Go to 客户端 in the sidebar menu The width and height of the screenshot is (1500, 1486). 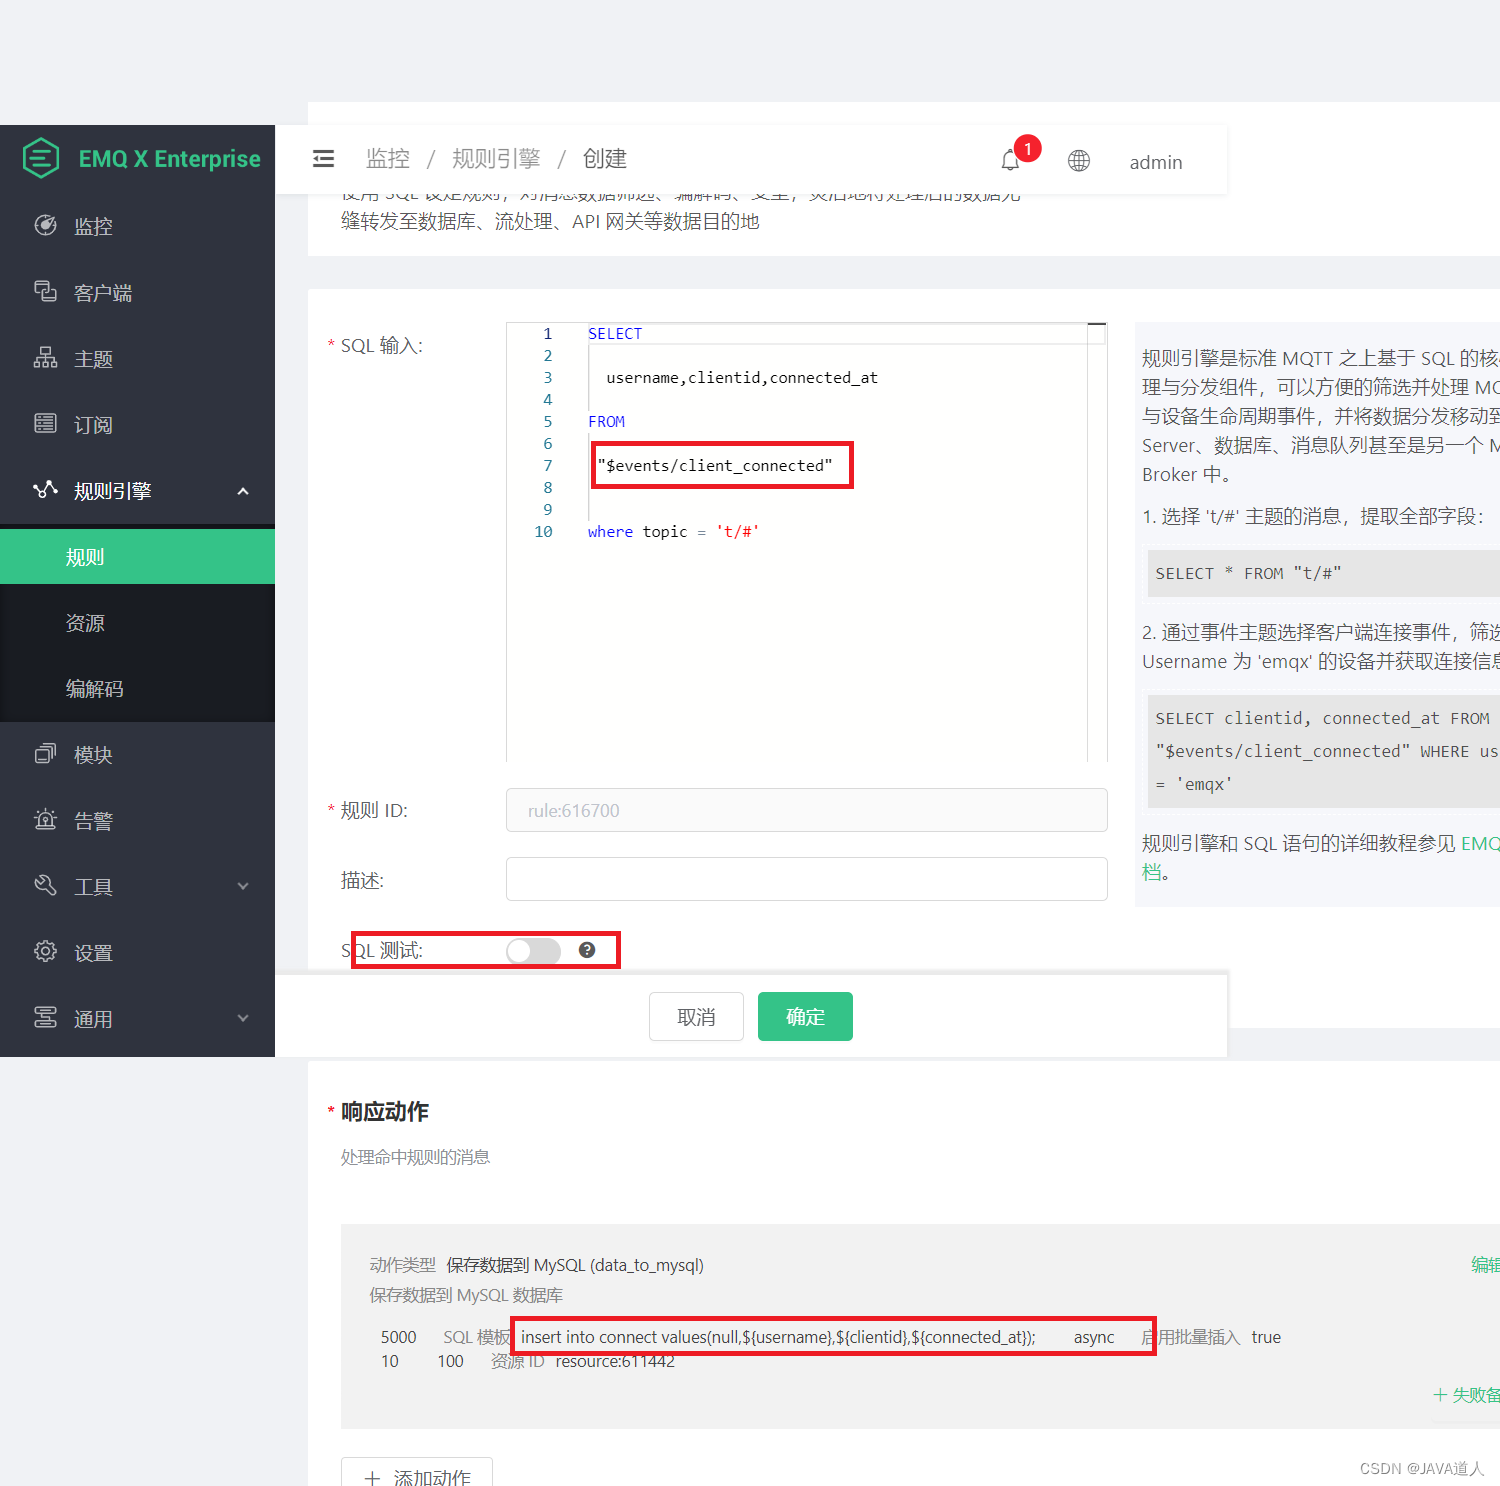coord(137,292)
